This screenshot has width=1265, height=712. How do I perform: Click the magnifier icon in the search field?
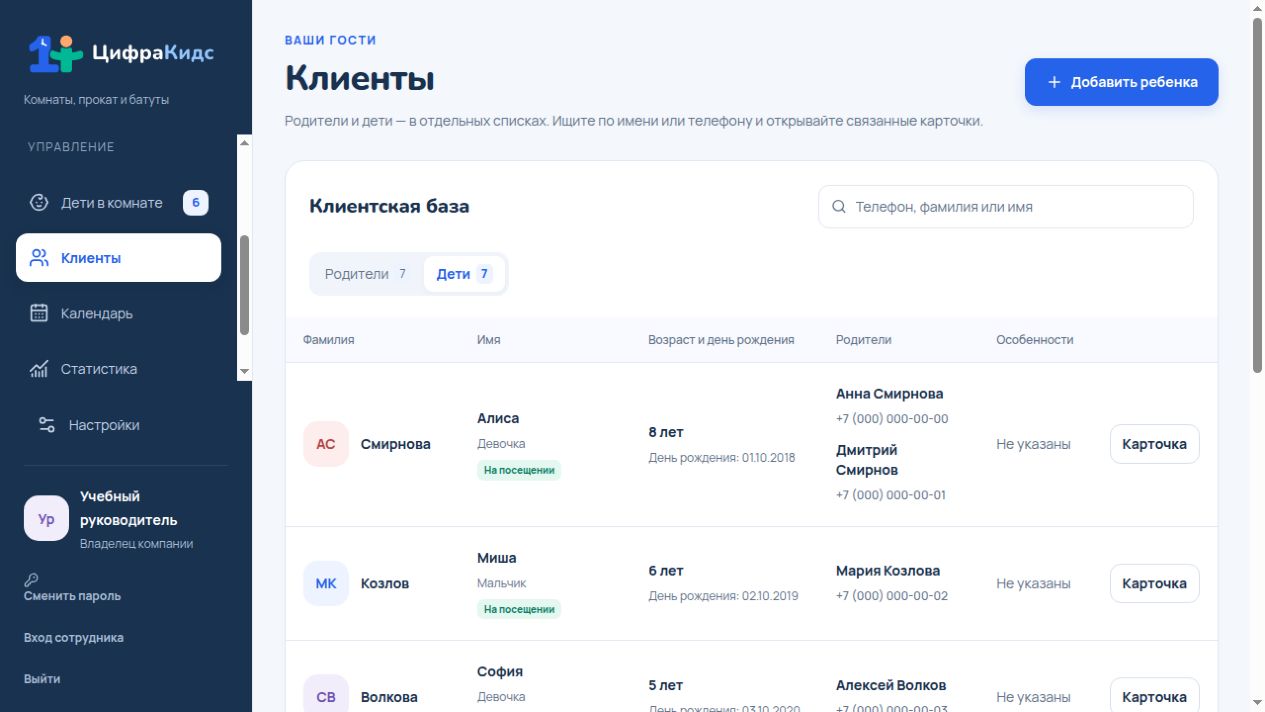click(839, 207)
